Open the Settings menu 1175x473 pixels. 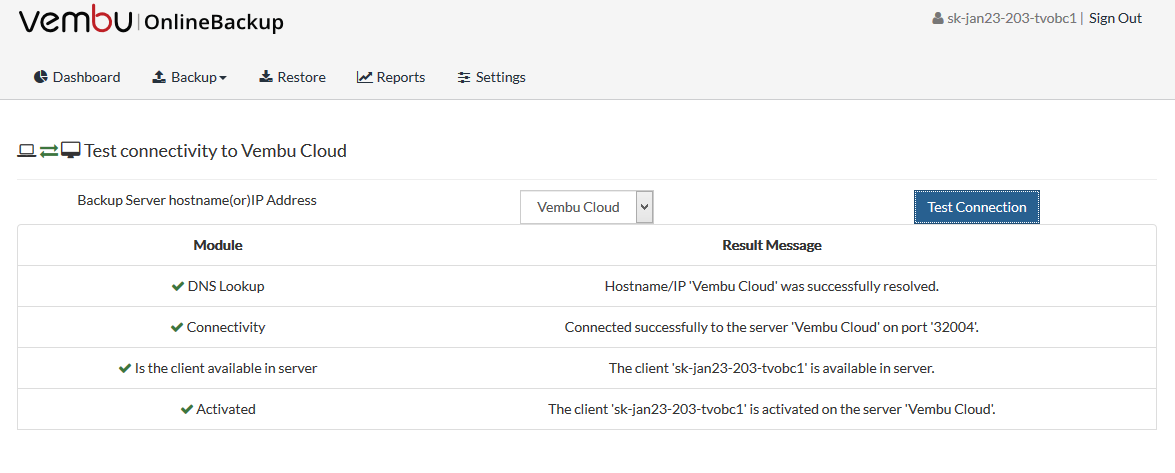(x=492, y=77)
